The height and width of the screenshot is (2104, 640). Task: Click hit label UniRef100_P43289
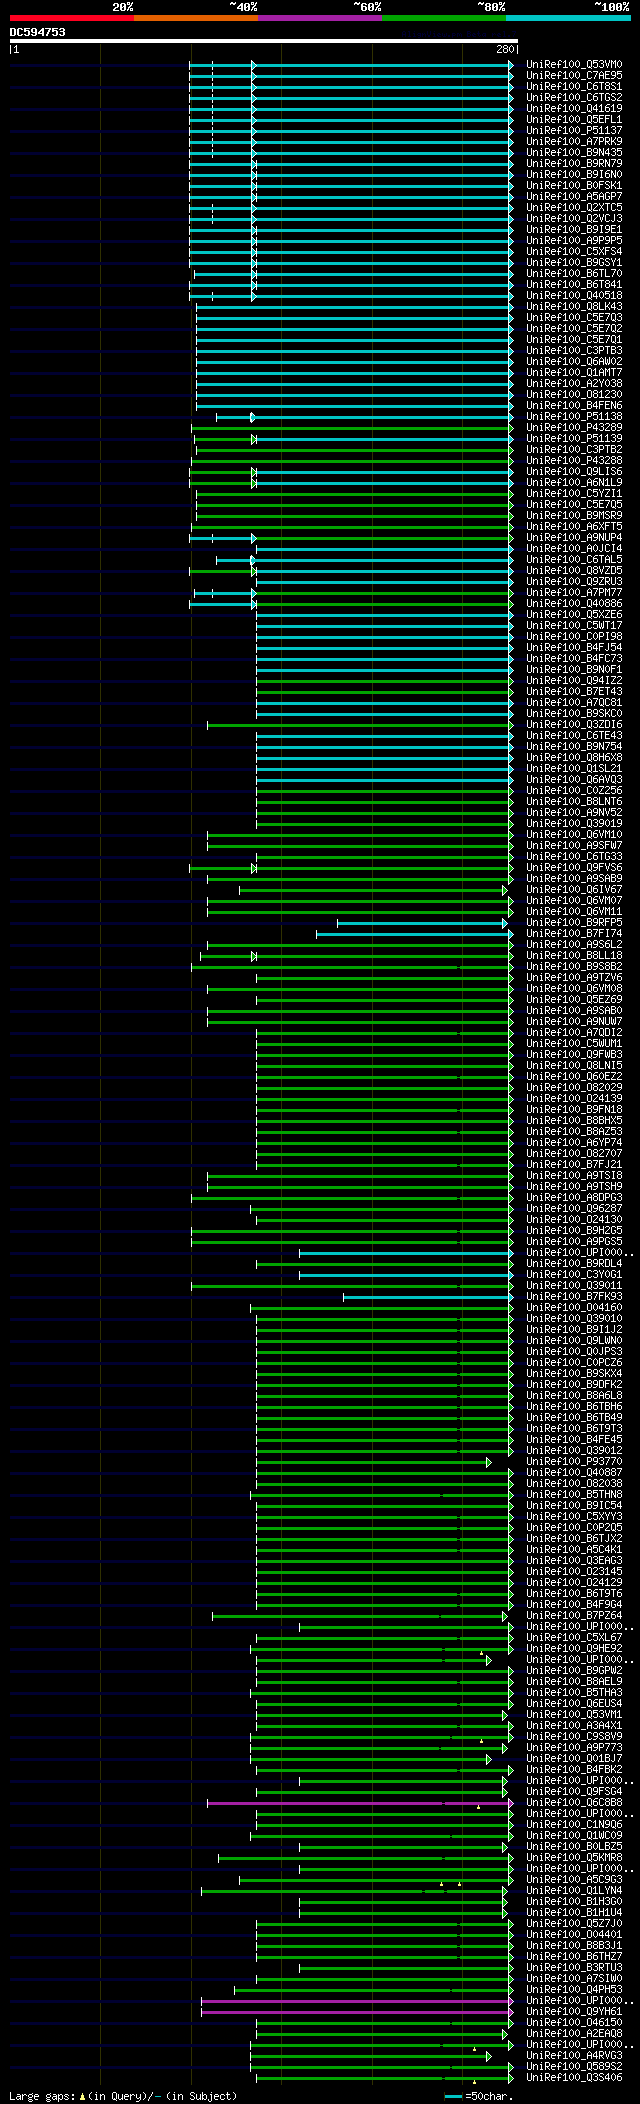coord(574,427)
